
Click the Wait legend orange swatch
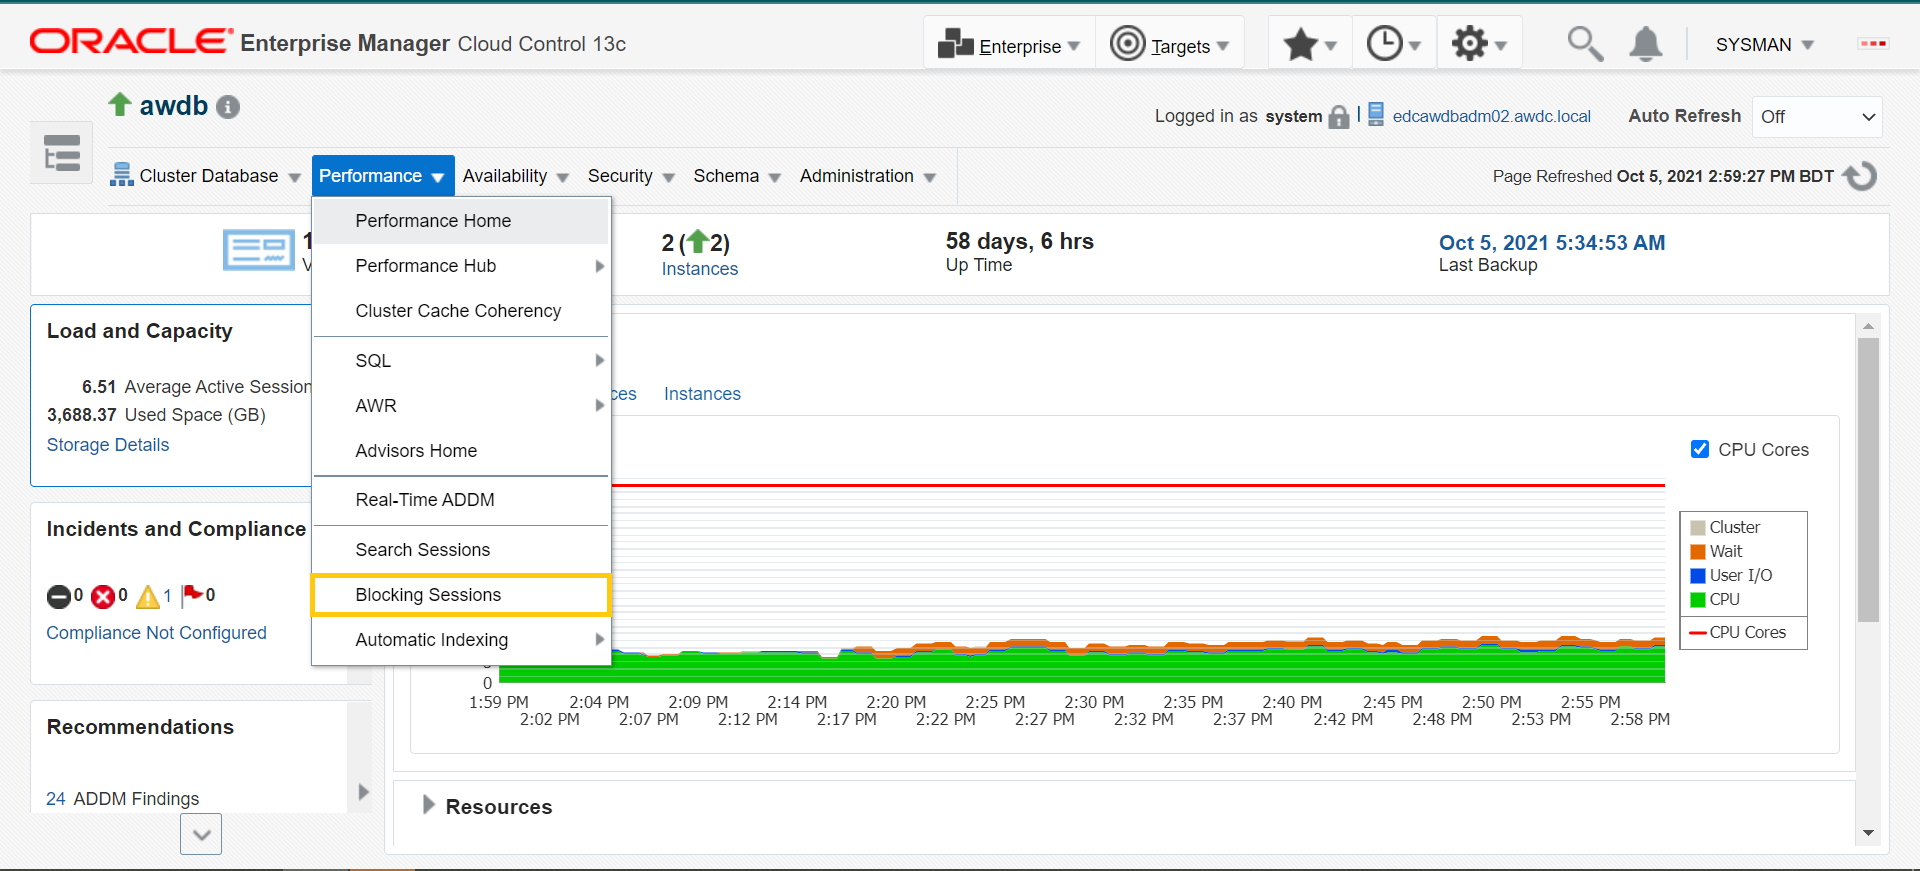(1698, 552)
